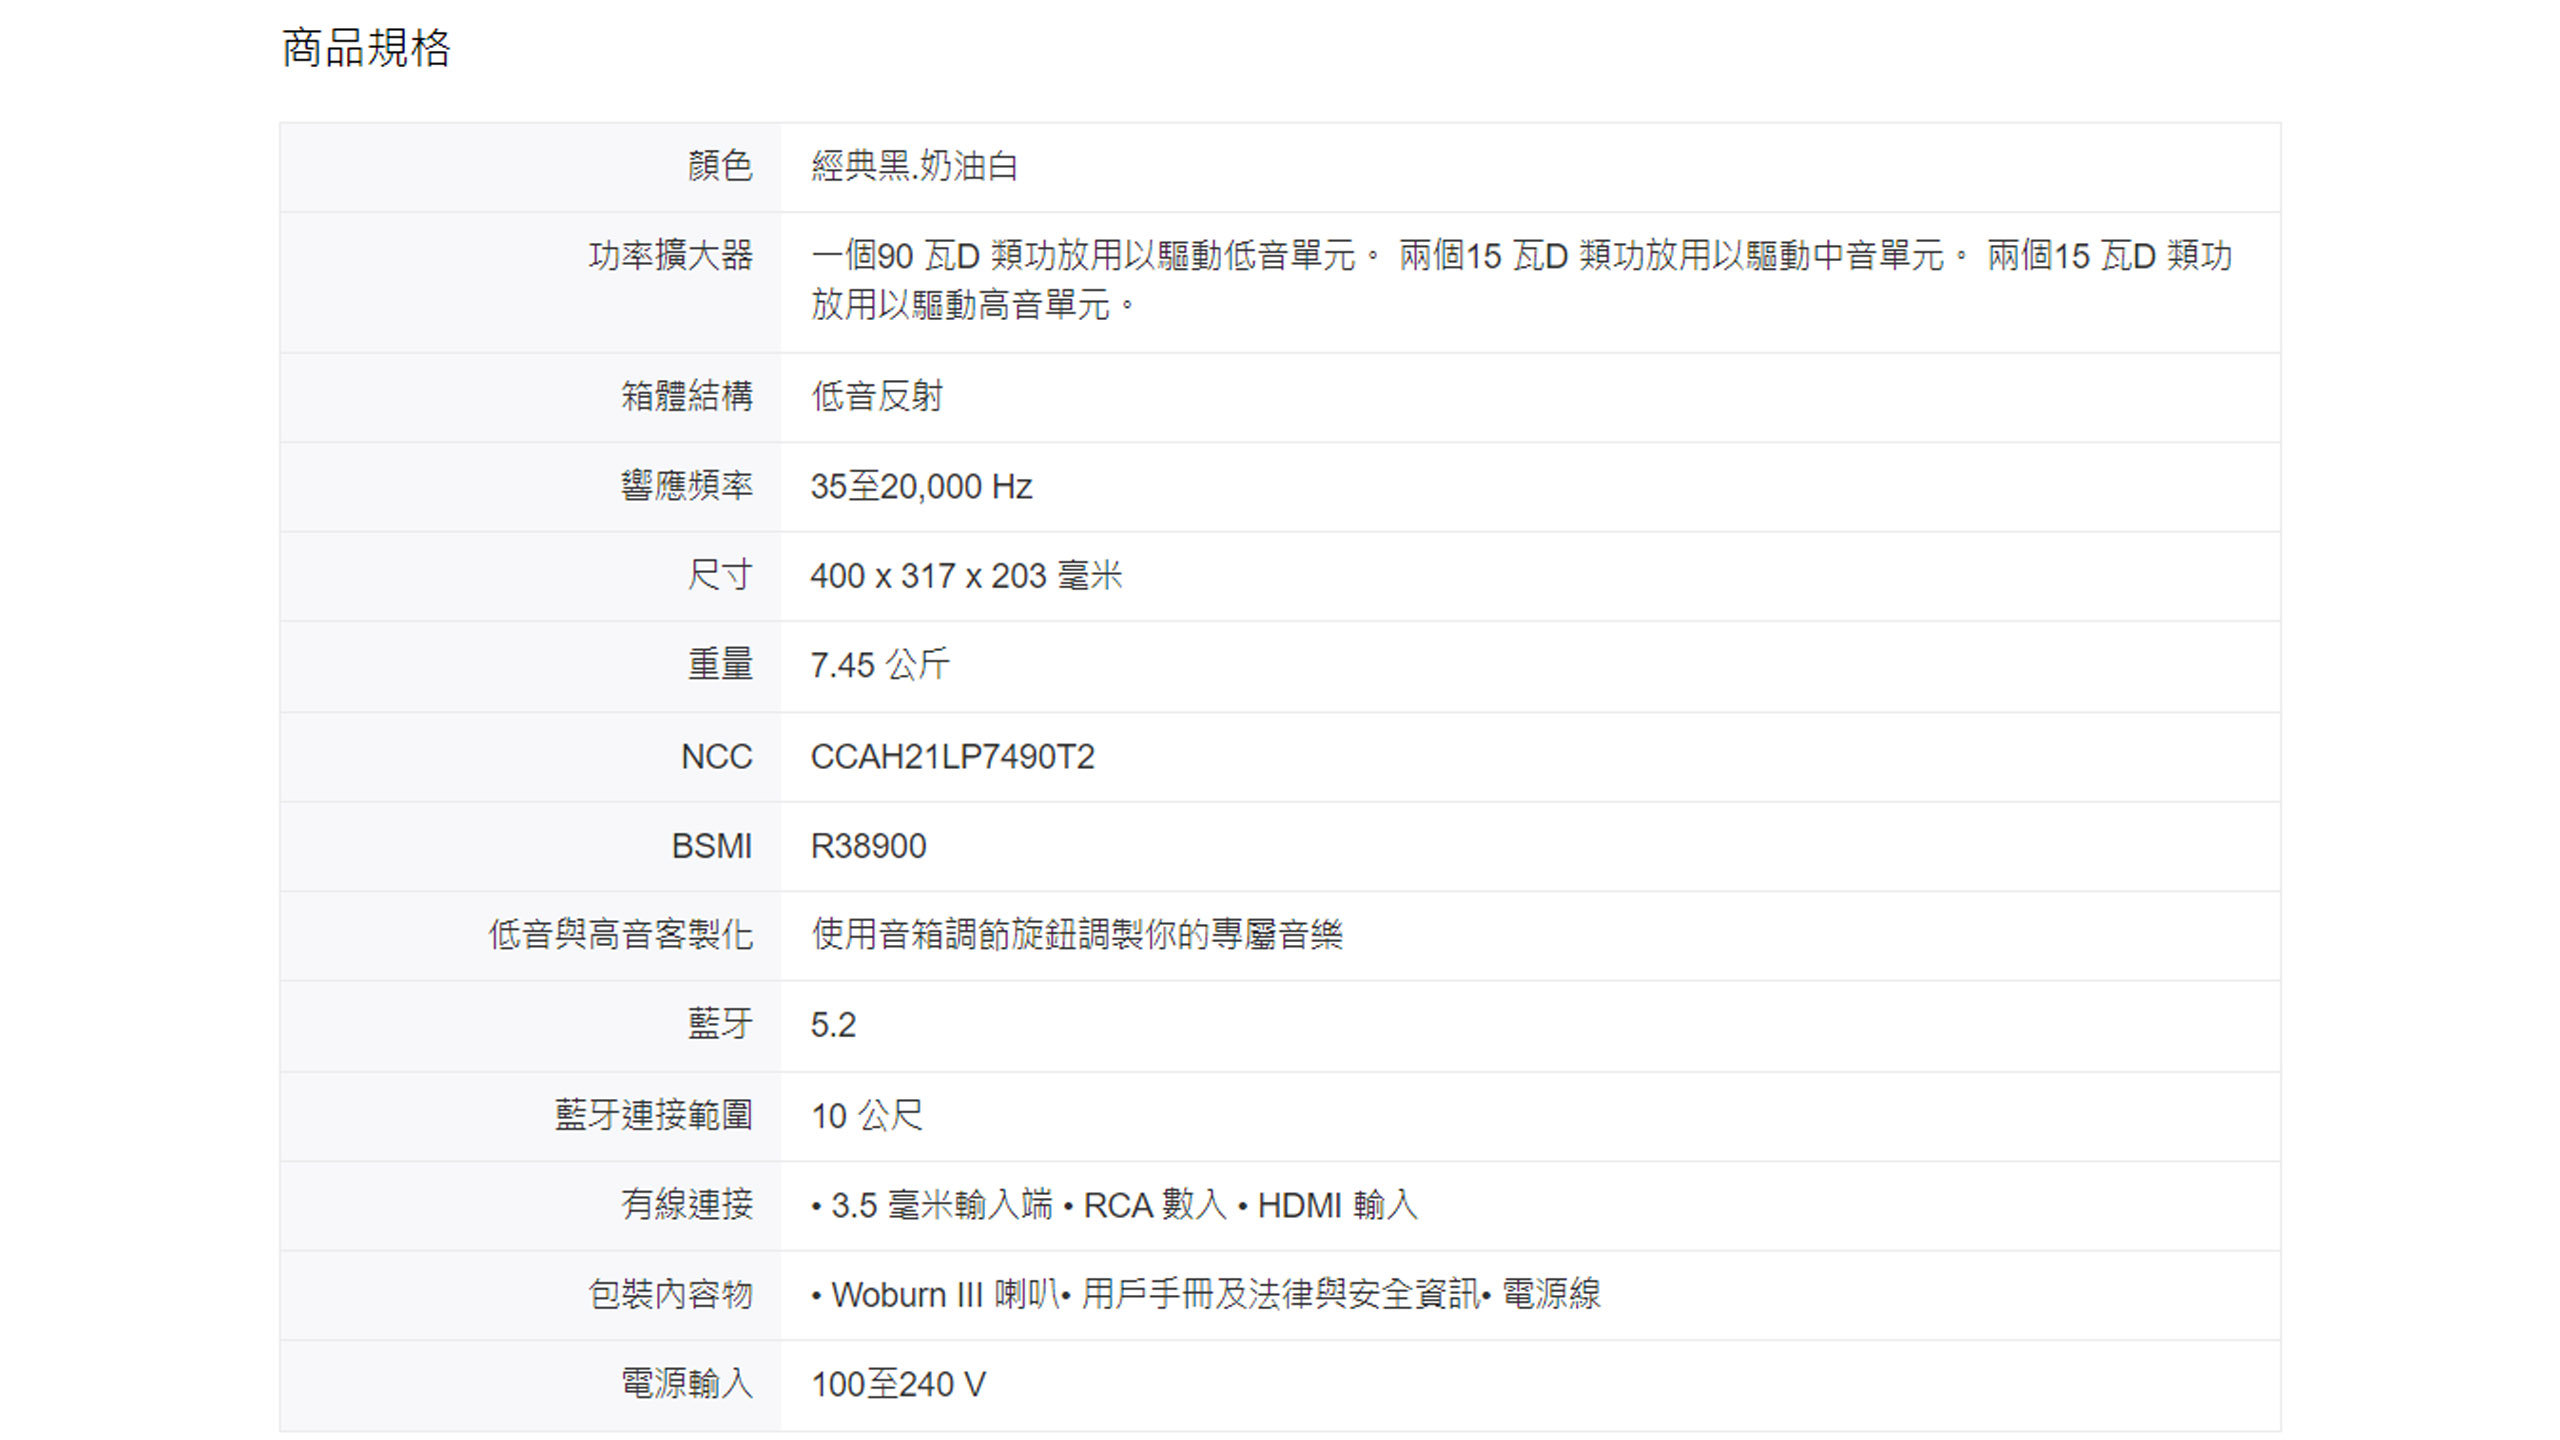Click the 箱體結構 row label
The image size is (2560, 1440).
[686, 396]
